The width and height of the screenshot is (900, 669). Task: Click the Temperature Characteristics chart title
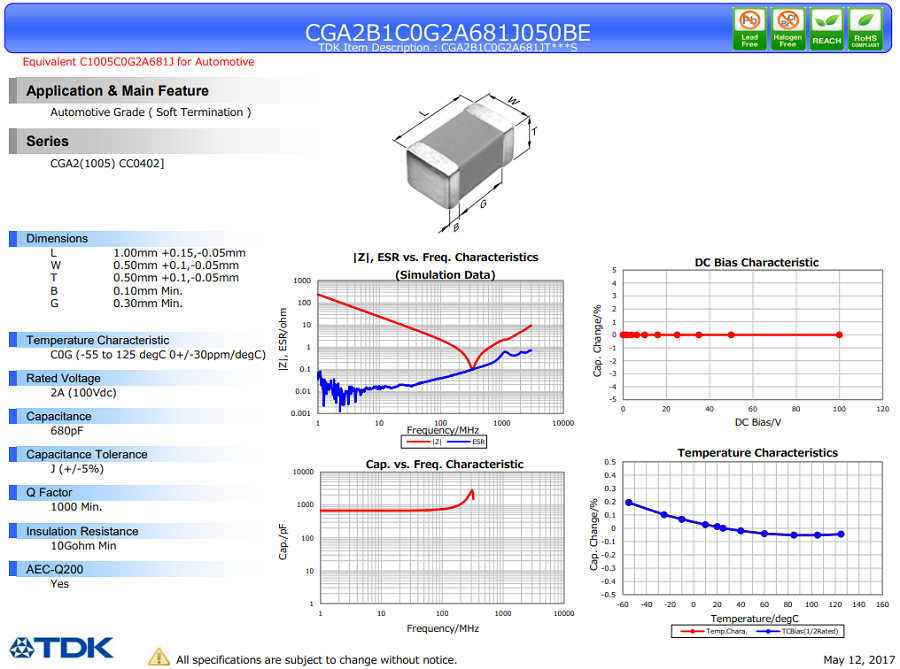tap(758, 453)
